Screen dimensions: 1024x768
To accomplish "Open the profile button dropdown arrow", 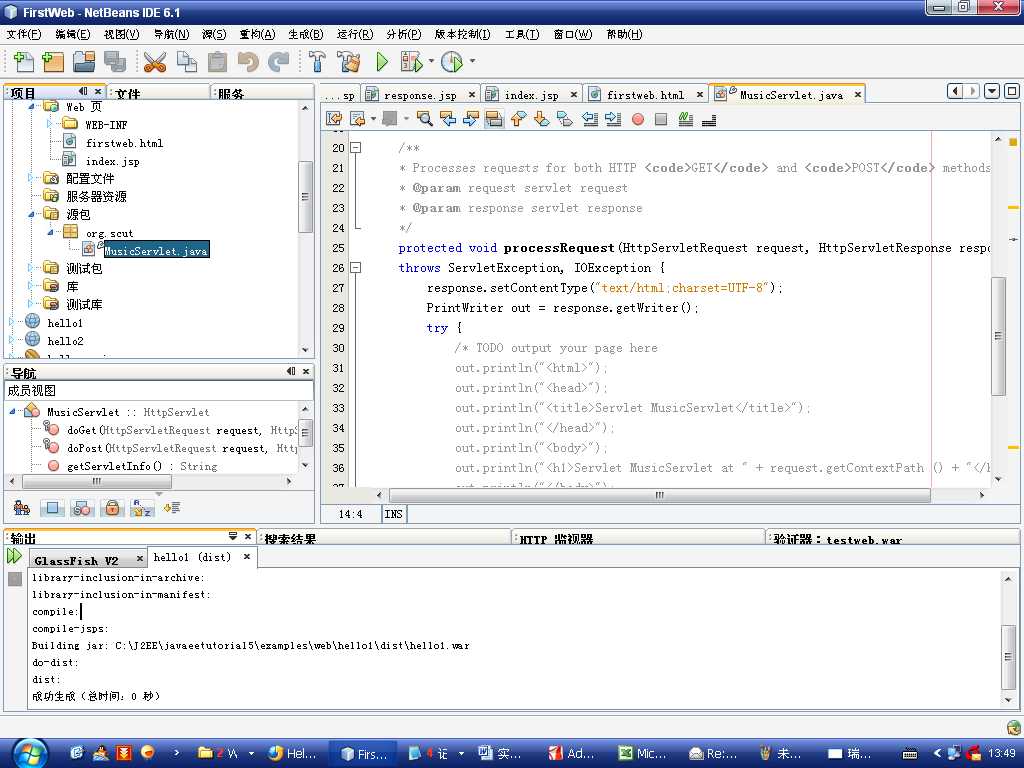I will (x=472, y=62).
